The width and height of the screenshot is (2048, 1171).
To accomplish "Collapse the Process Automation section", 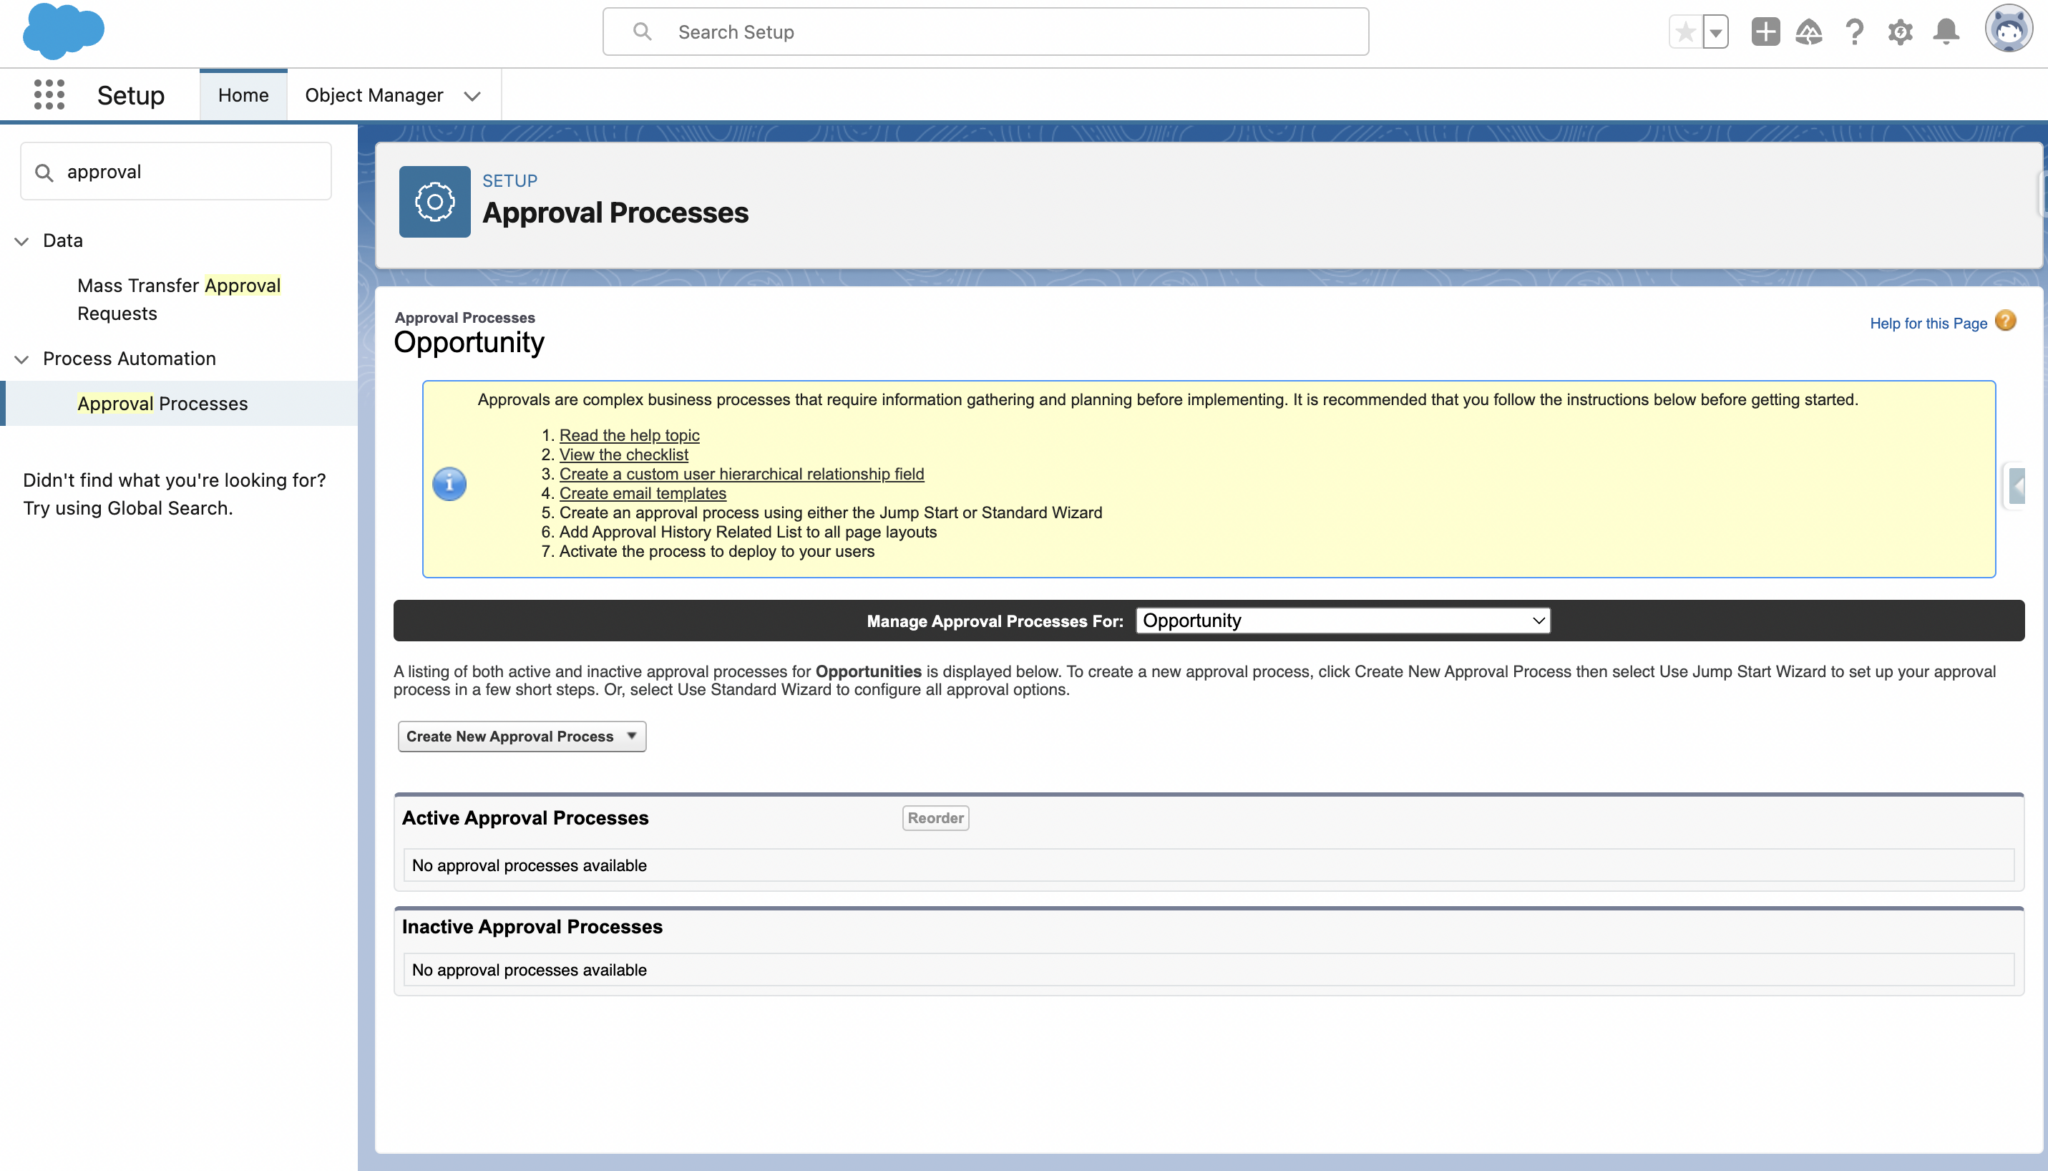I will click(x=21, y=358).
